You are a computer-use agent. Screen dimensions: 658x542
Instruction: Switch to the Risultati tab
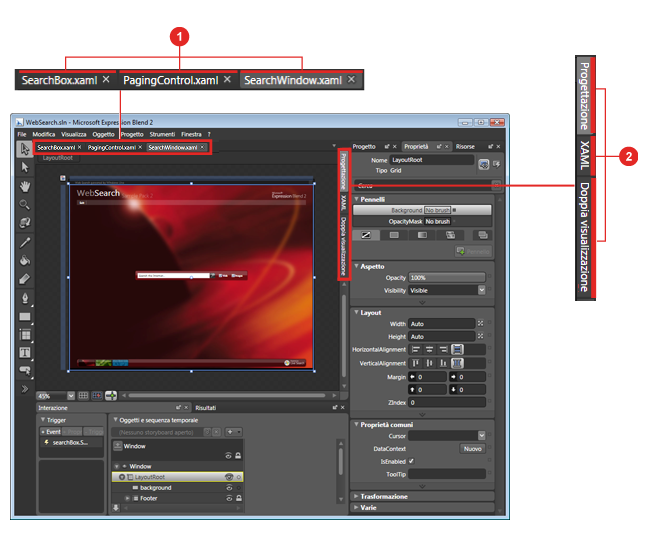(206, 407)
